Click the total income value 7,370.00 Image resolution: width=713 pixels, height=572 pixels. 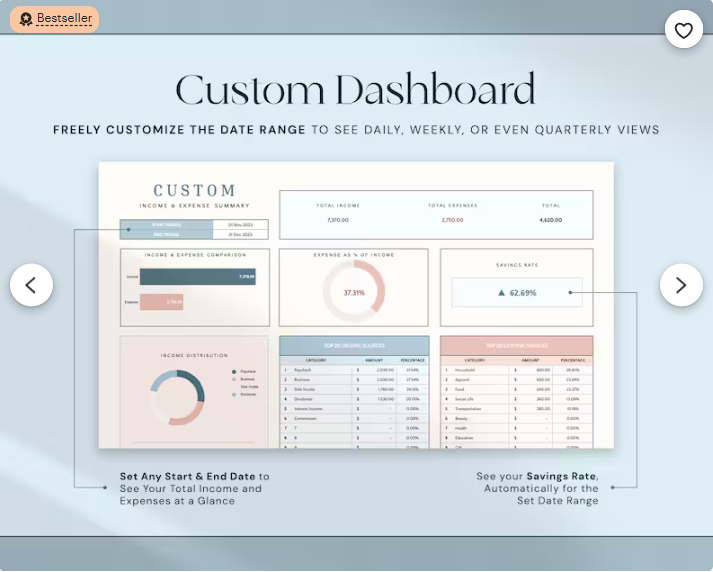pos(338,220)
